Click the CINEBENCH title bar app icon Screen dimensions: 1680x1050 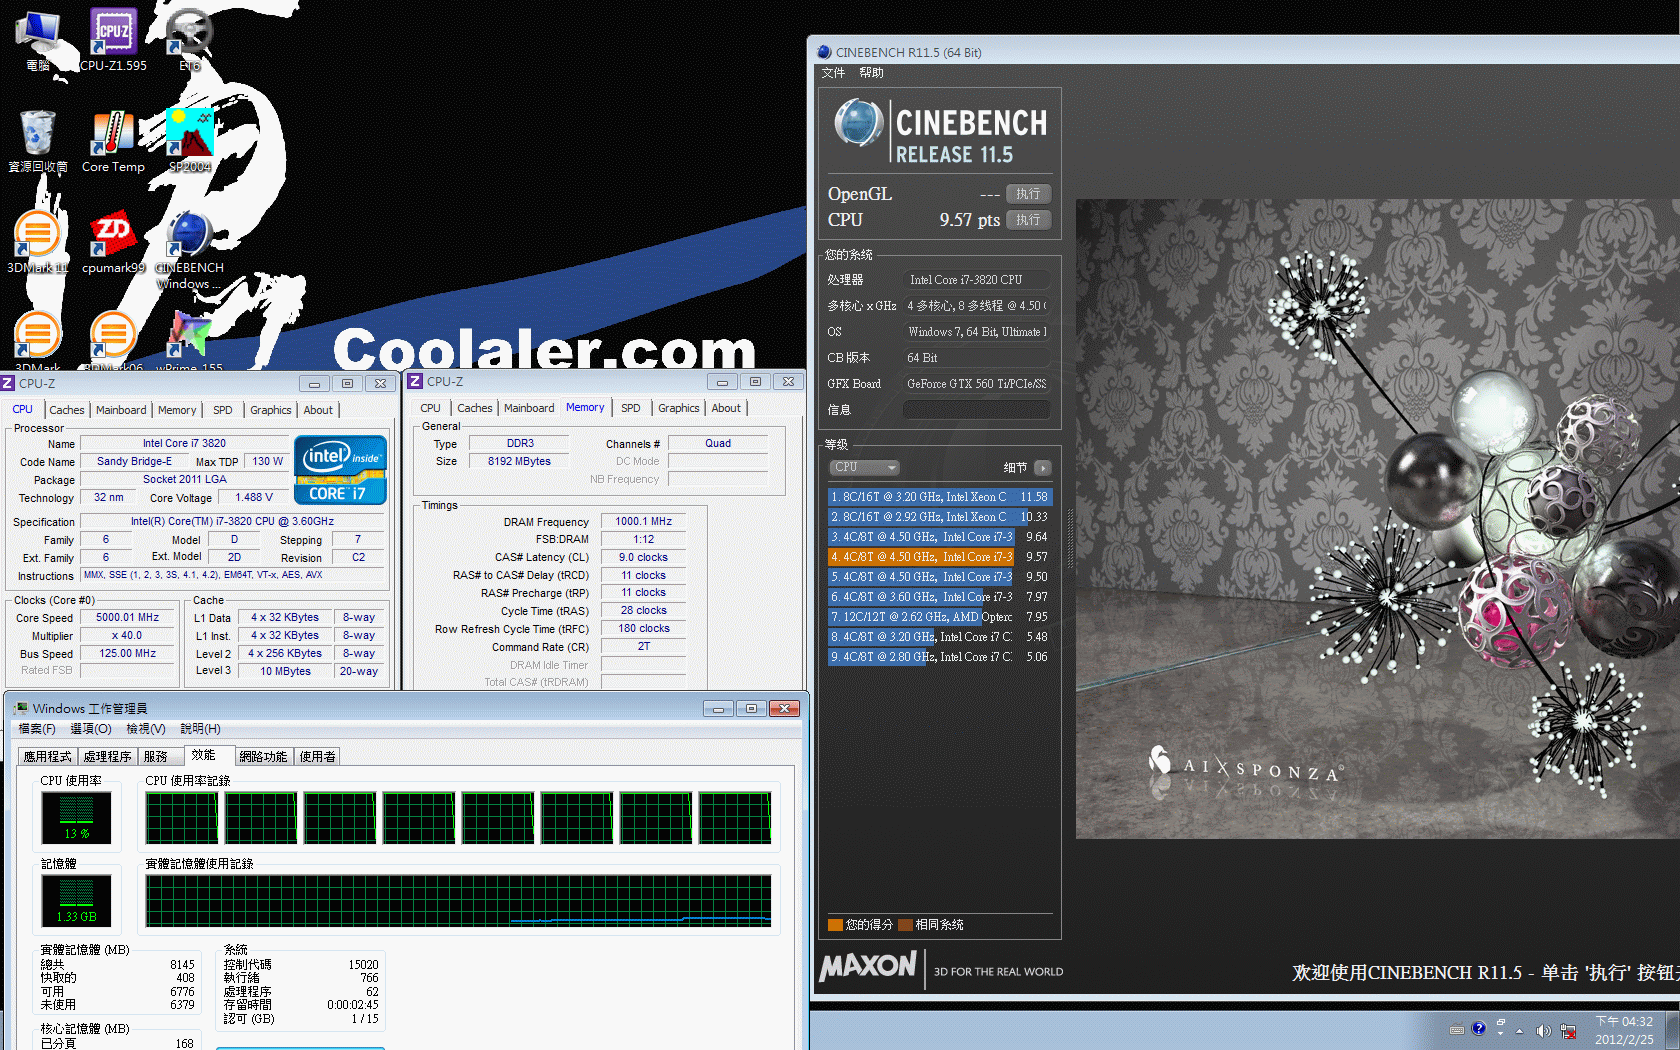(x=824, y=52)
